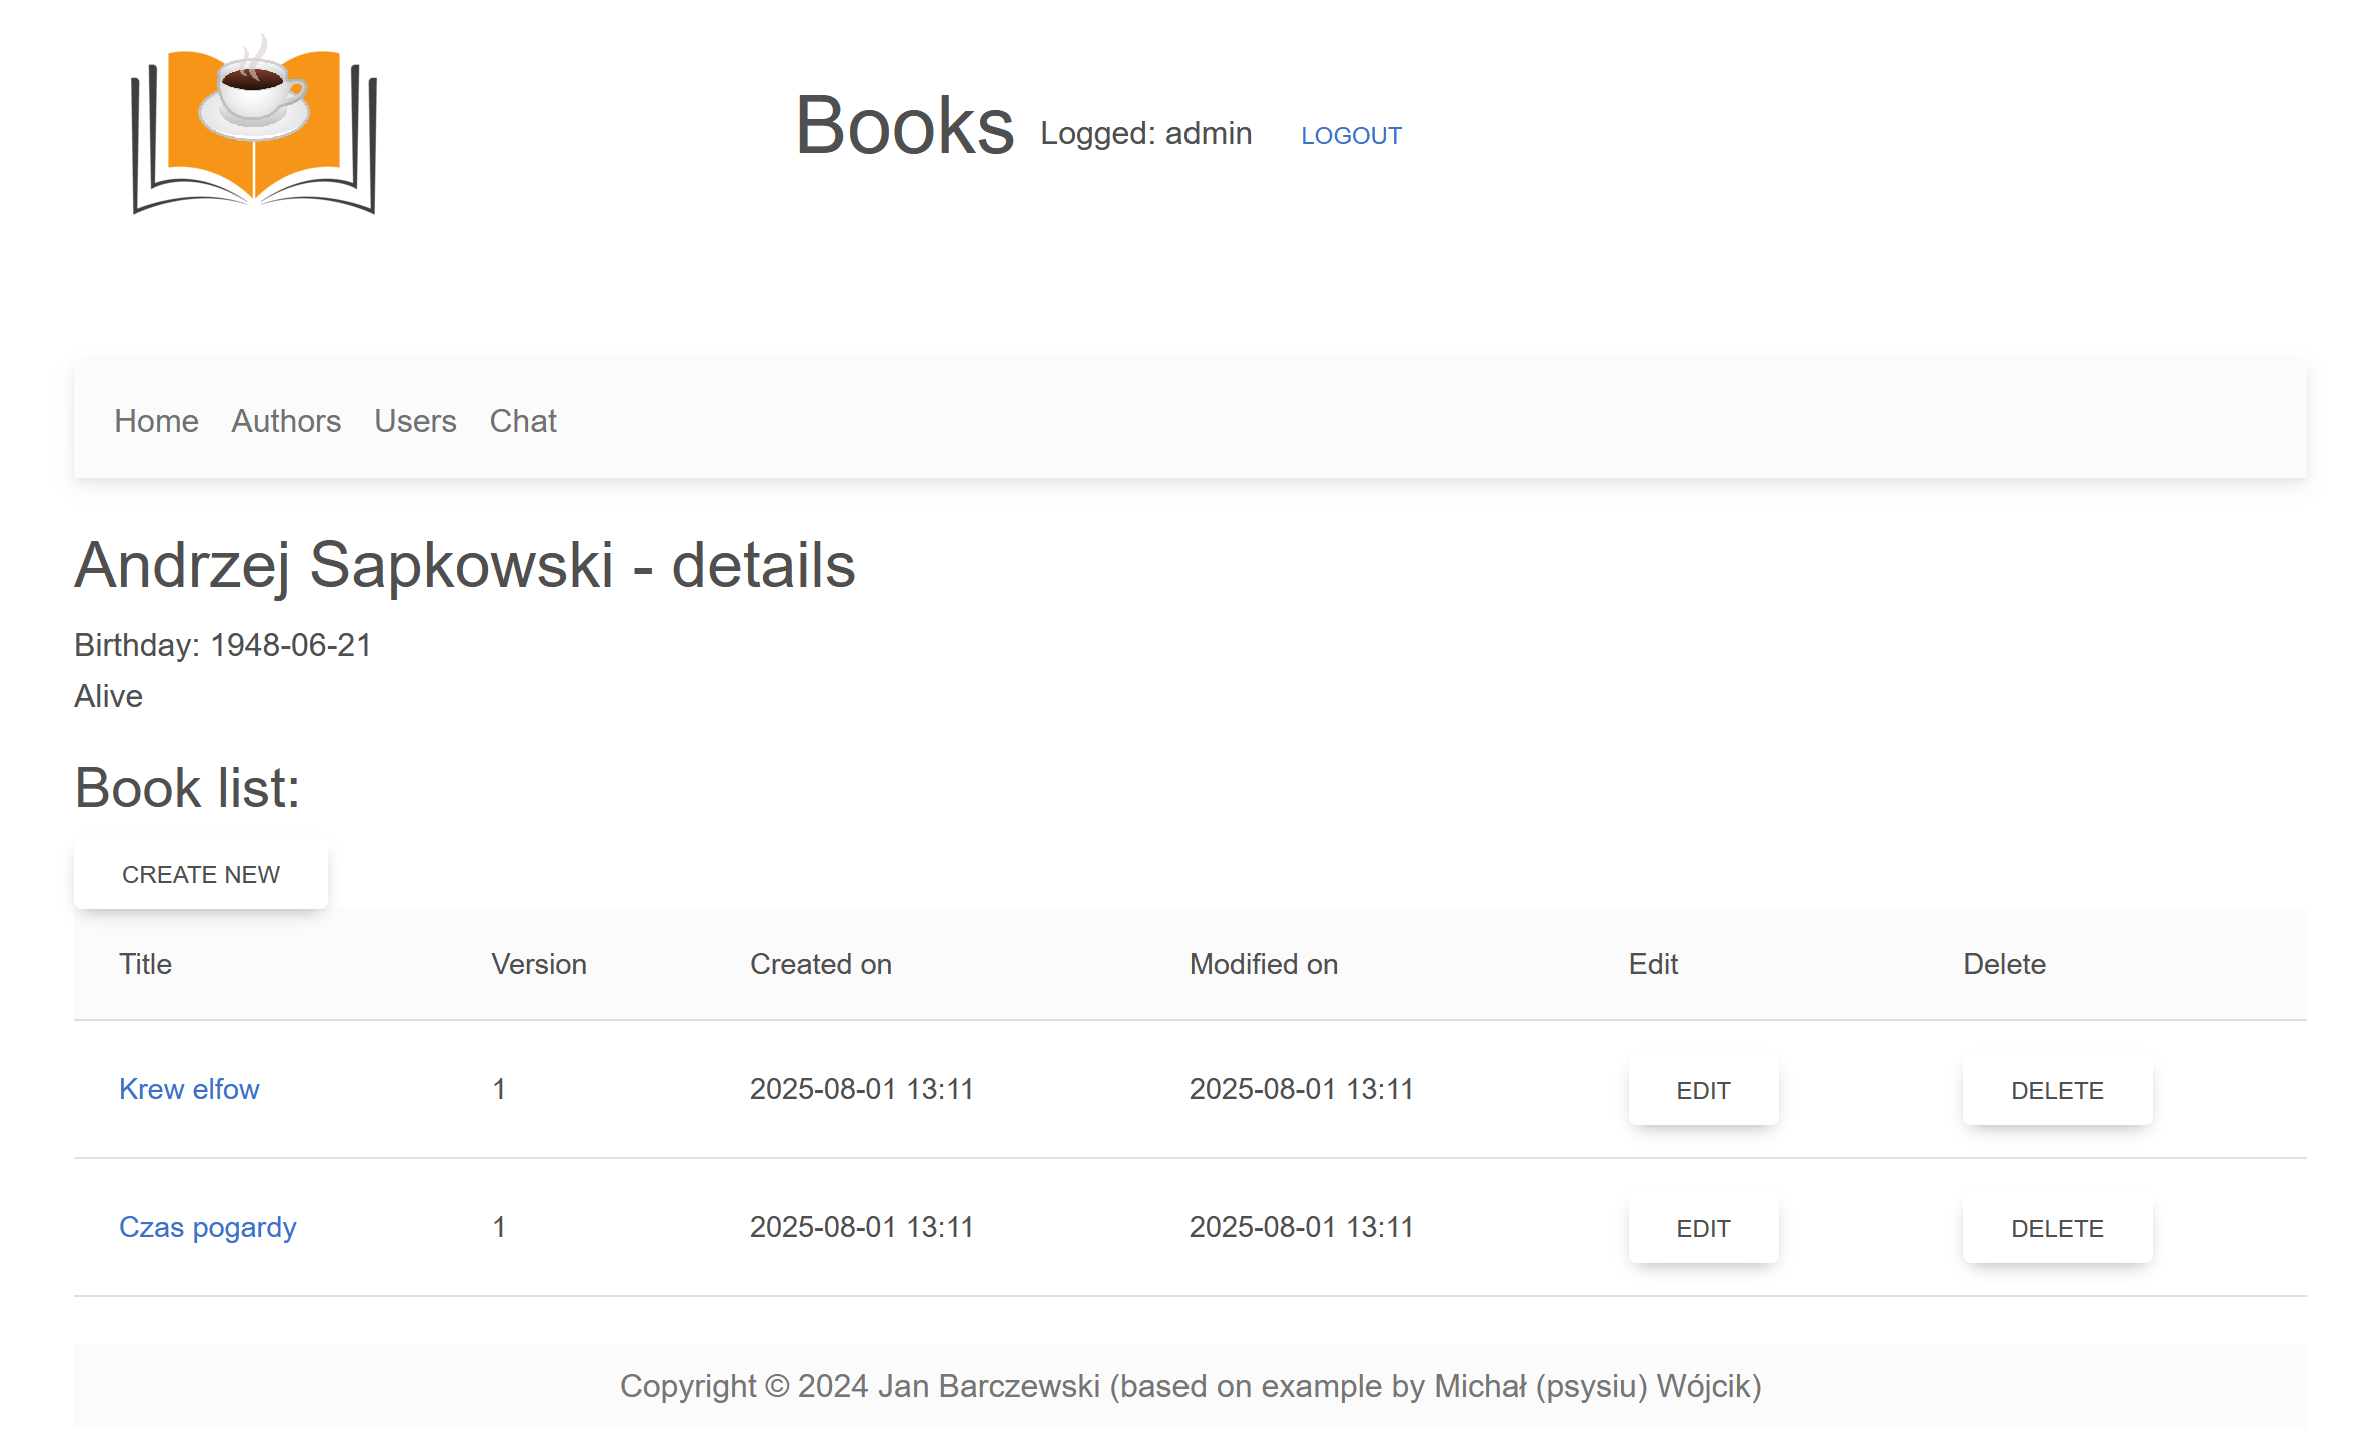
Task: Open the Czas pogardy book link
Action: pos(208,1227)
